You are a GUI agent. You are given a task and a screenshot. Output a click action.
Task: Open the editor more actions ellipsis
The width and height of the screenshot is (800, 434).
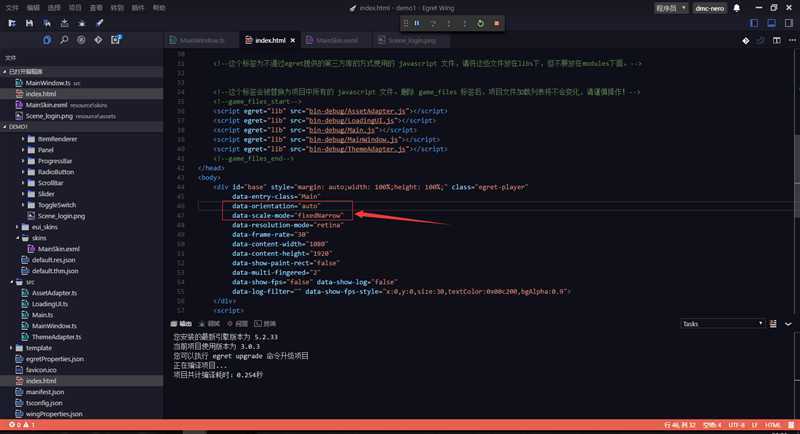click(792, 40)
